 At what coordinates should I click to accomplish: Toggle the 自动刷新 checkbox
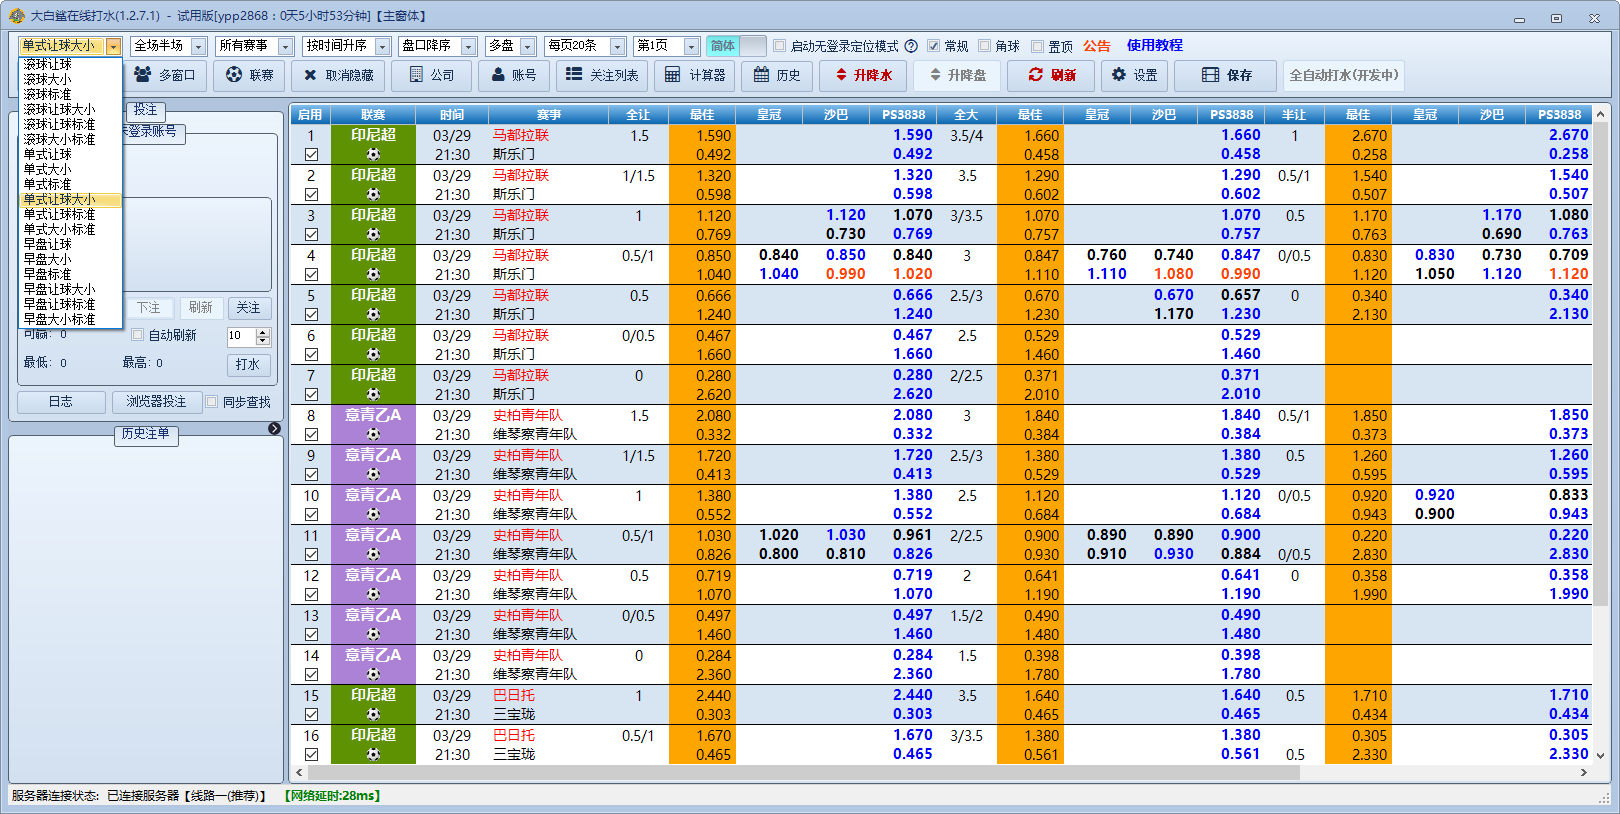click(x=138, y=335)
